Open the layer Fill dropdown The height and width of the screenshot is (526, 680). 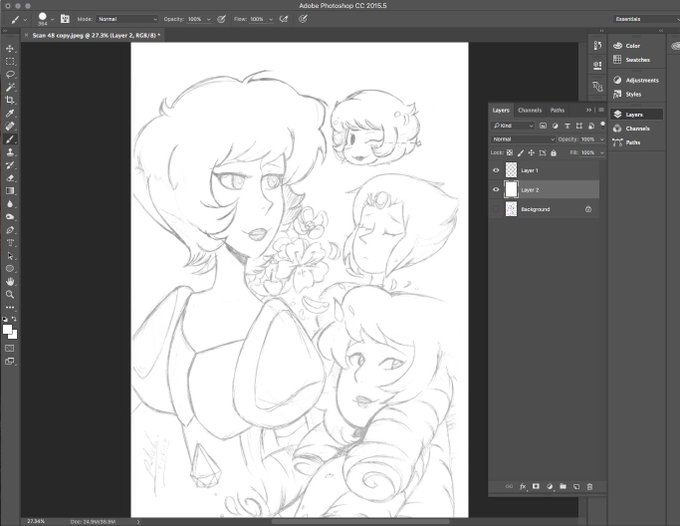(602, 153)
